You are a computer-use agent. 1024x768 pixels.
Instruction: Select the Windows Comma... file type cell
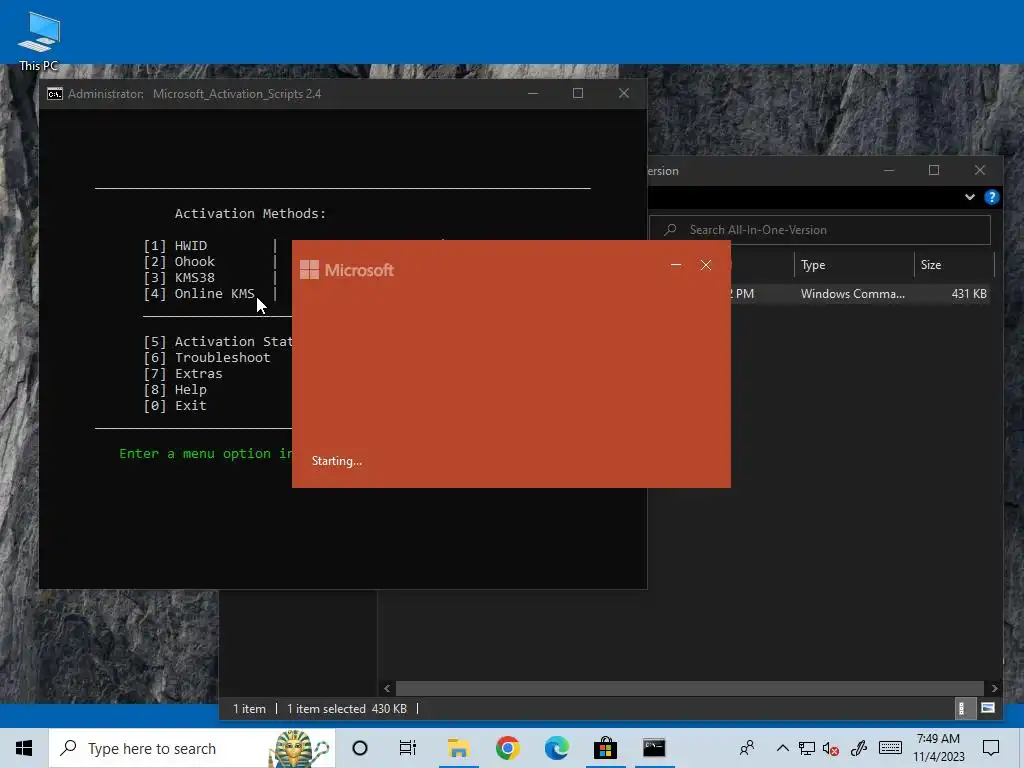point(852,294)
